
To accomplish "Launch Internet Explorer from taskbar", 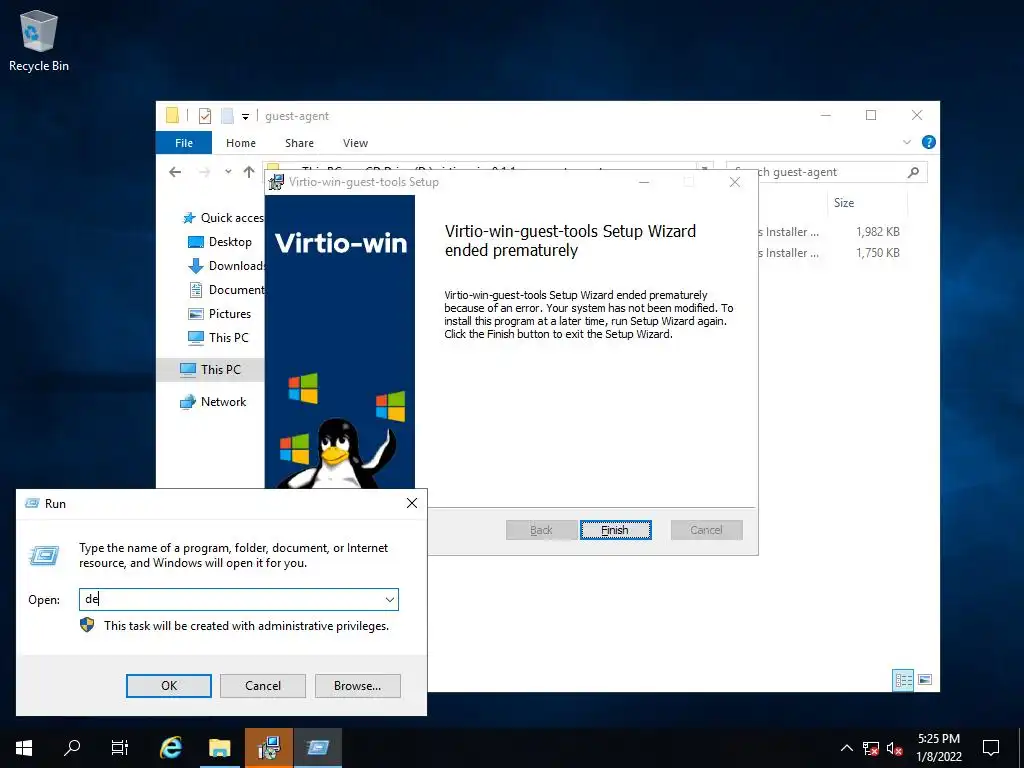I will (171, 747).
